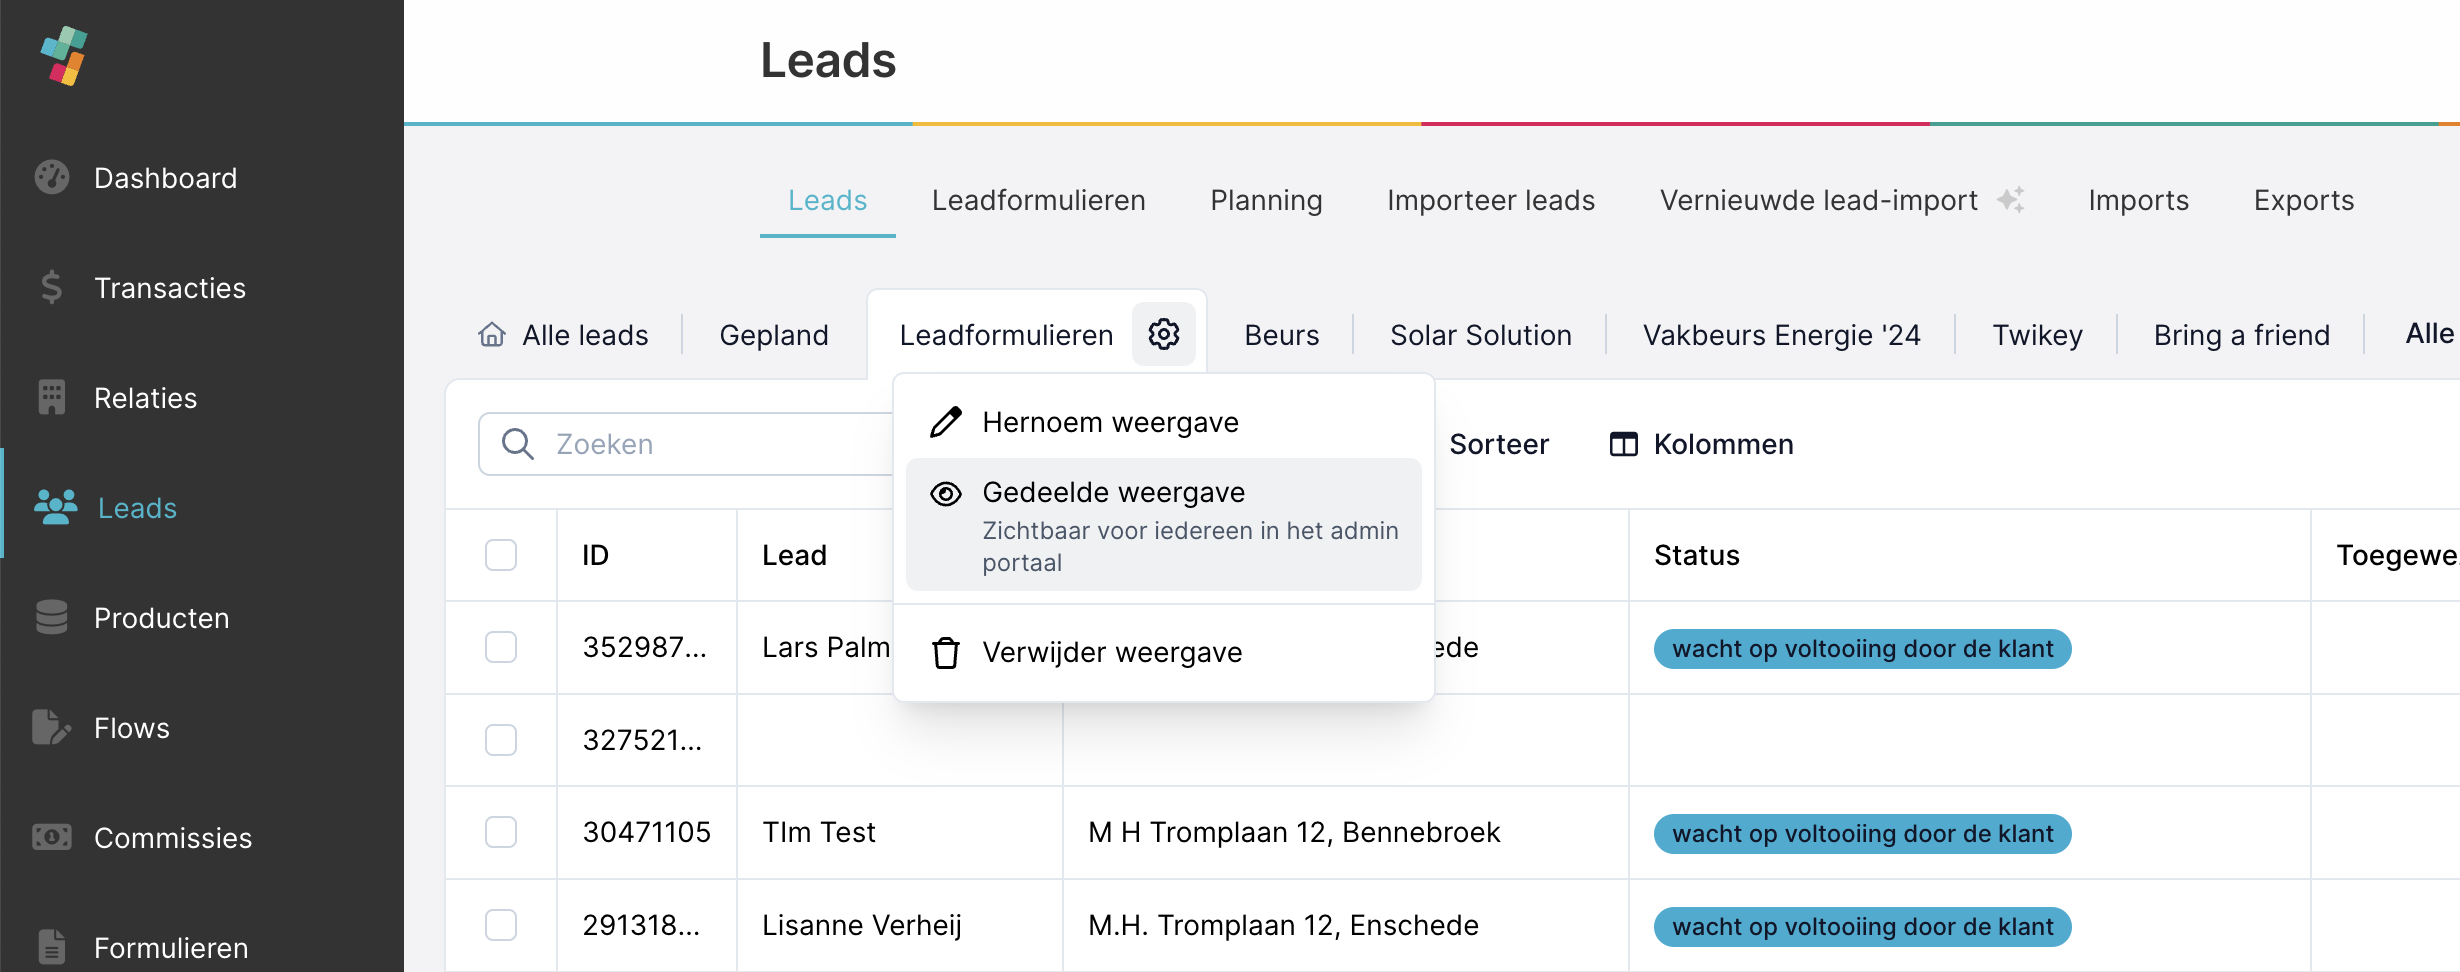This screenshot has width=2460, height=972.
Task: Click the Commissies money icon
Action: [x=52, y=837]
